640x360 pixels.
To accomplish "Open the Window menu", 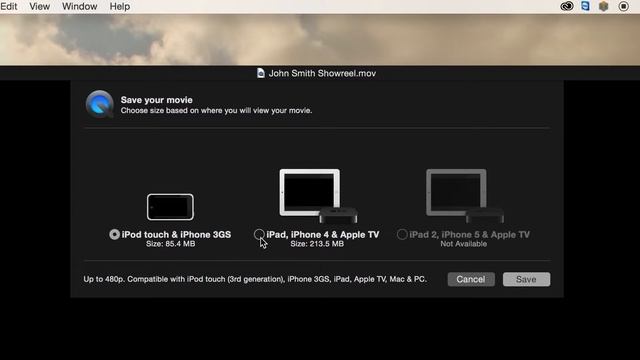I will click(x=80, y=7).
